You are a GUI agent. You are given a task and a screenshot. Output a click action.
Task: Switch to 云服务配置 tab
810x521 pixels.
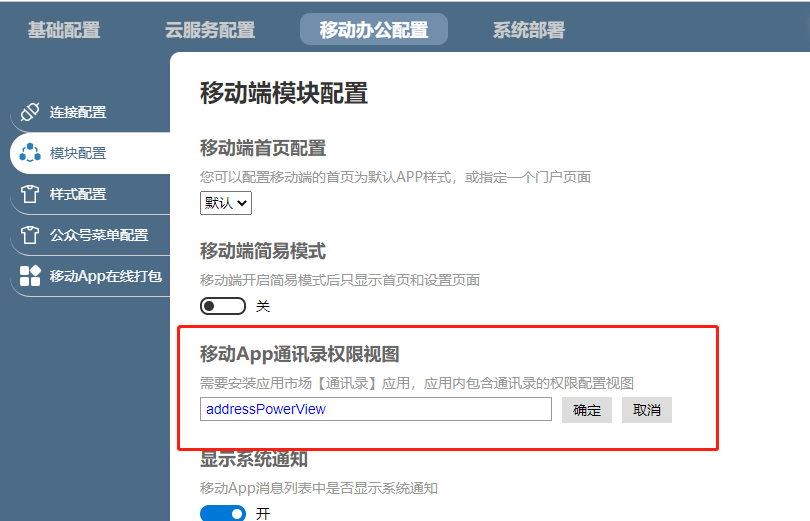point(210,30)
